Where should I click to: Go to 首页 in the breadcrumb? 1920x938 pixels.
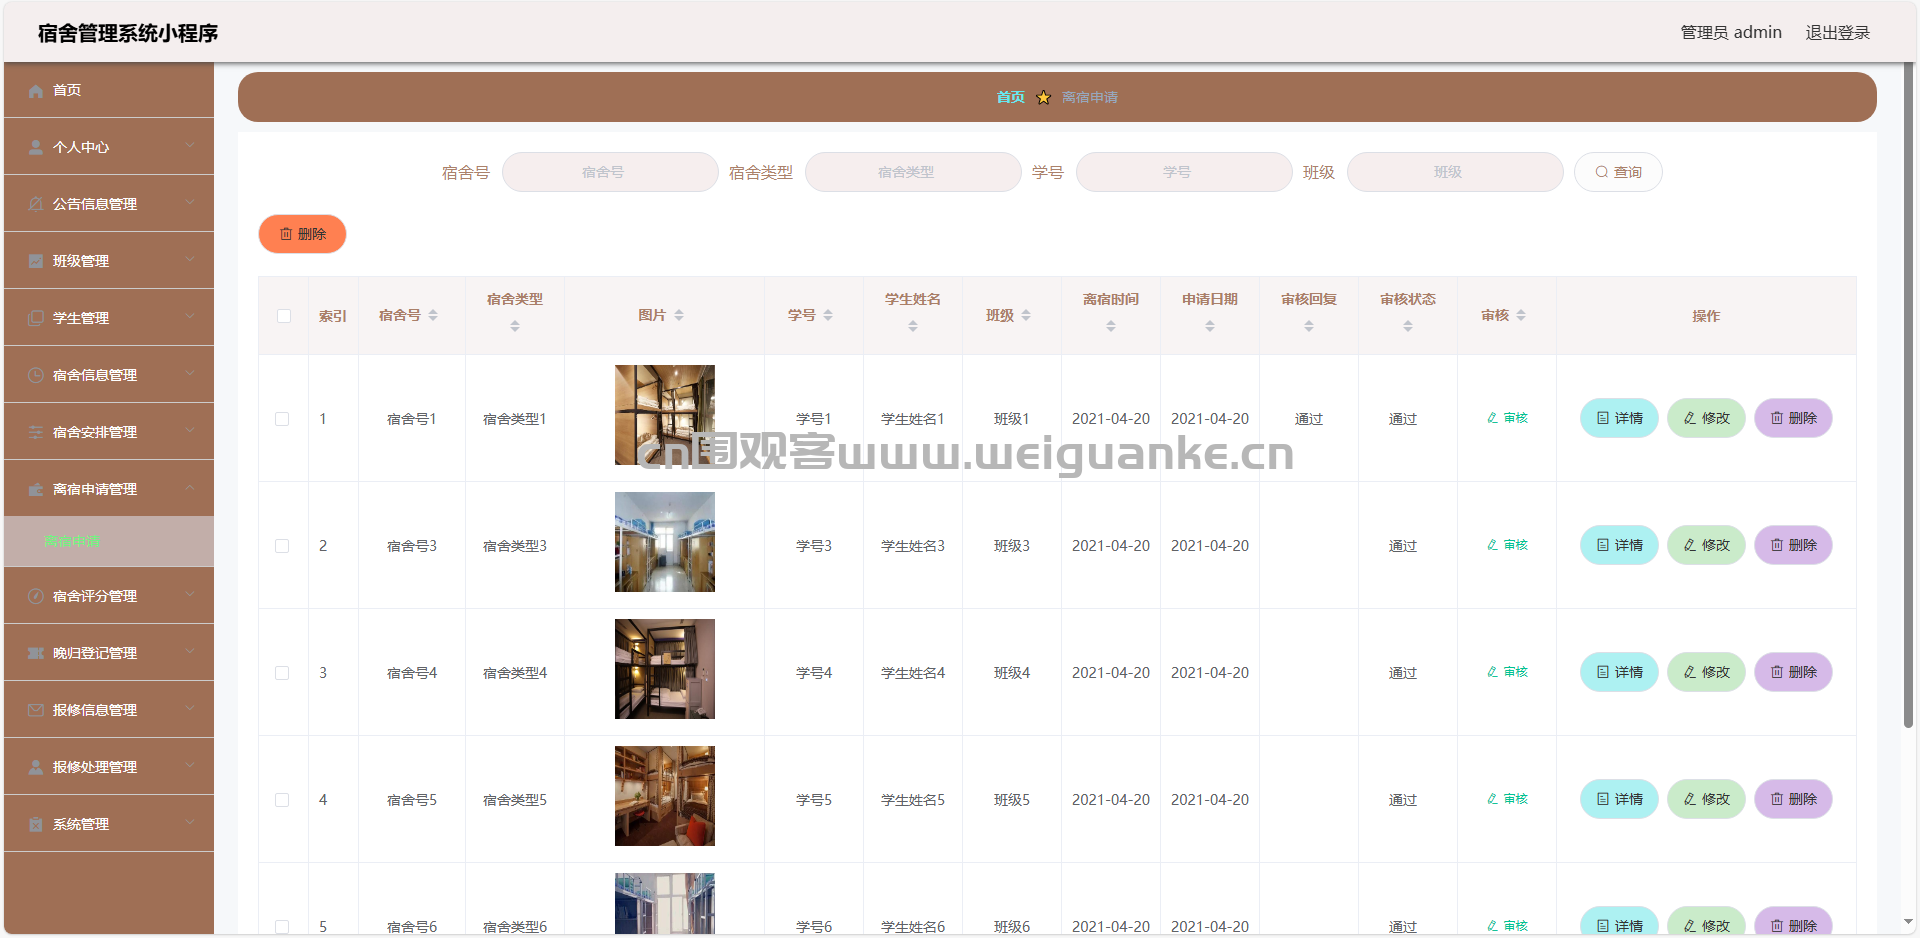click(x=1010, y=97)
